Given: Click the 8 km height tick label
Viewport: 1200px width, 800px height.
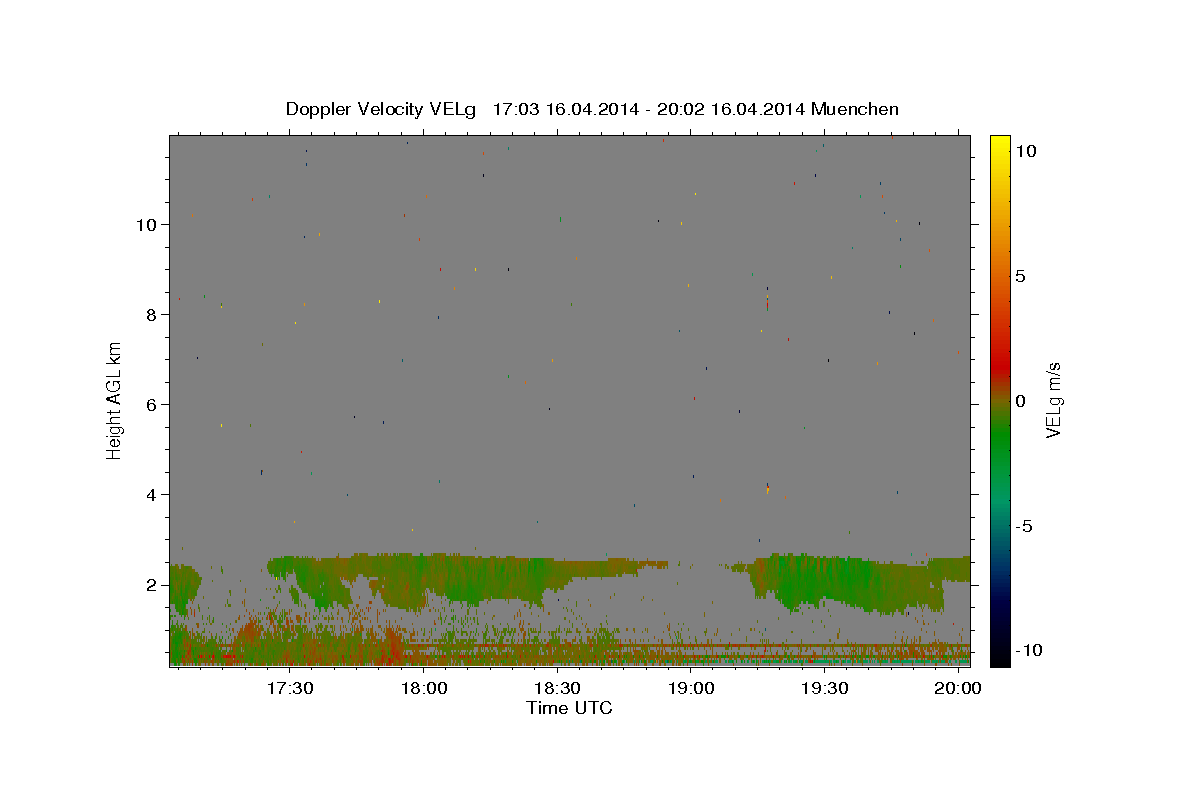Looking at the screenshot, I should (152, 315).
